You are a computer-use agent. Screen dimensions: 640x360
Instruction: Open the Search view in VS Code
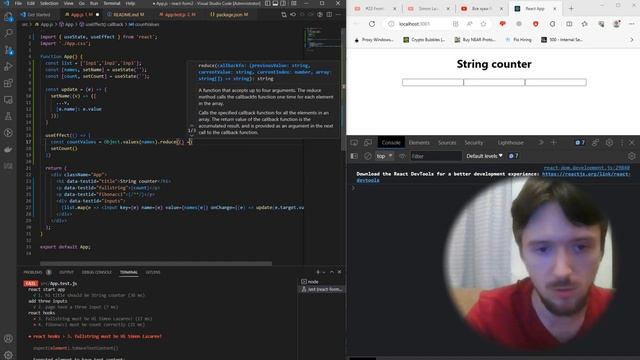(x=8, y=33)
